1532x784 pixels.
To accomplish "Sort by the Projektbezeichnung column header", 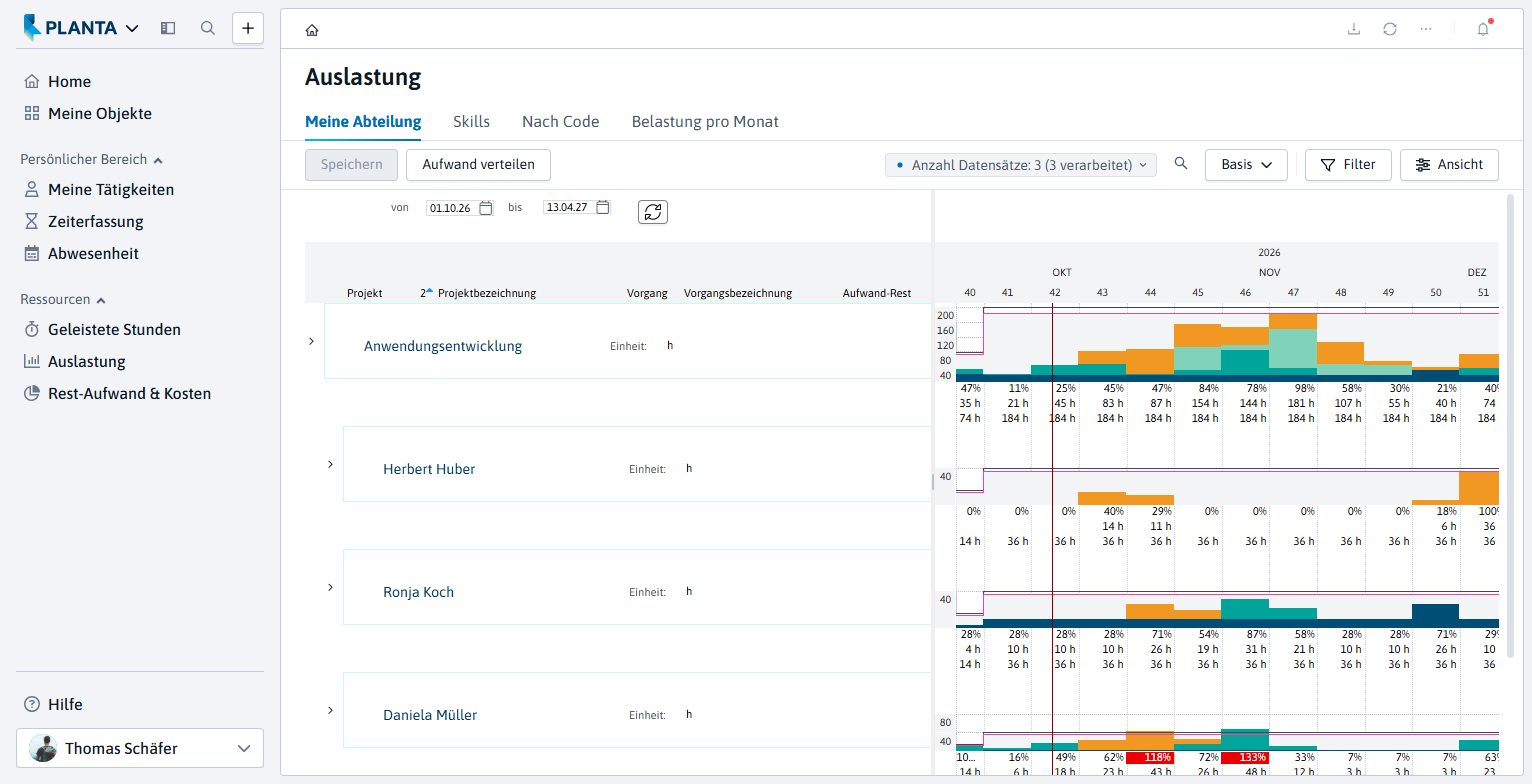I will point(487,294).
